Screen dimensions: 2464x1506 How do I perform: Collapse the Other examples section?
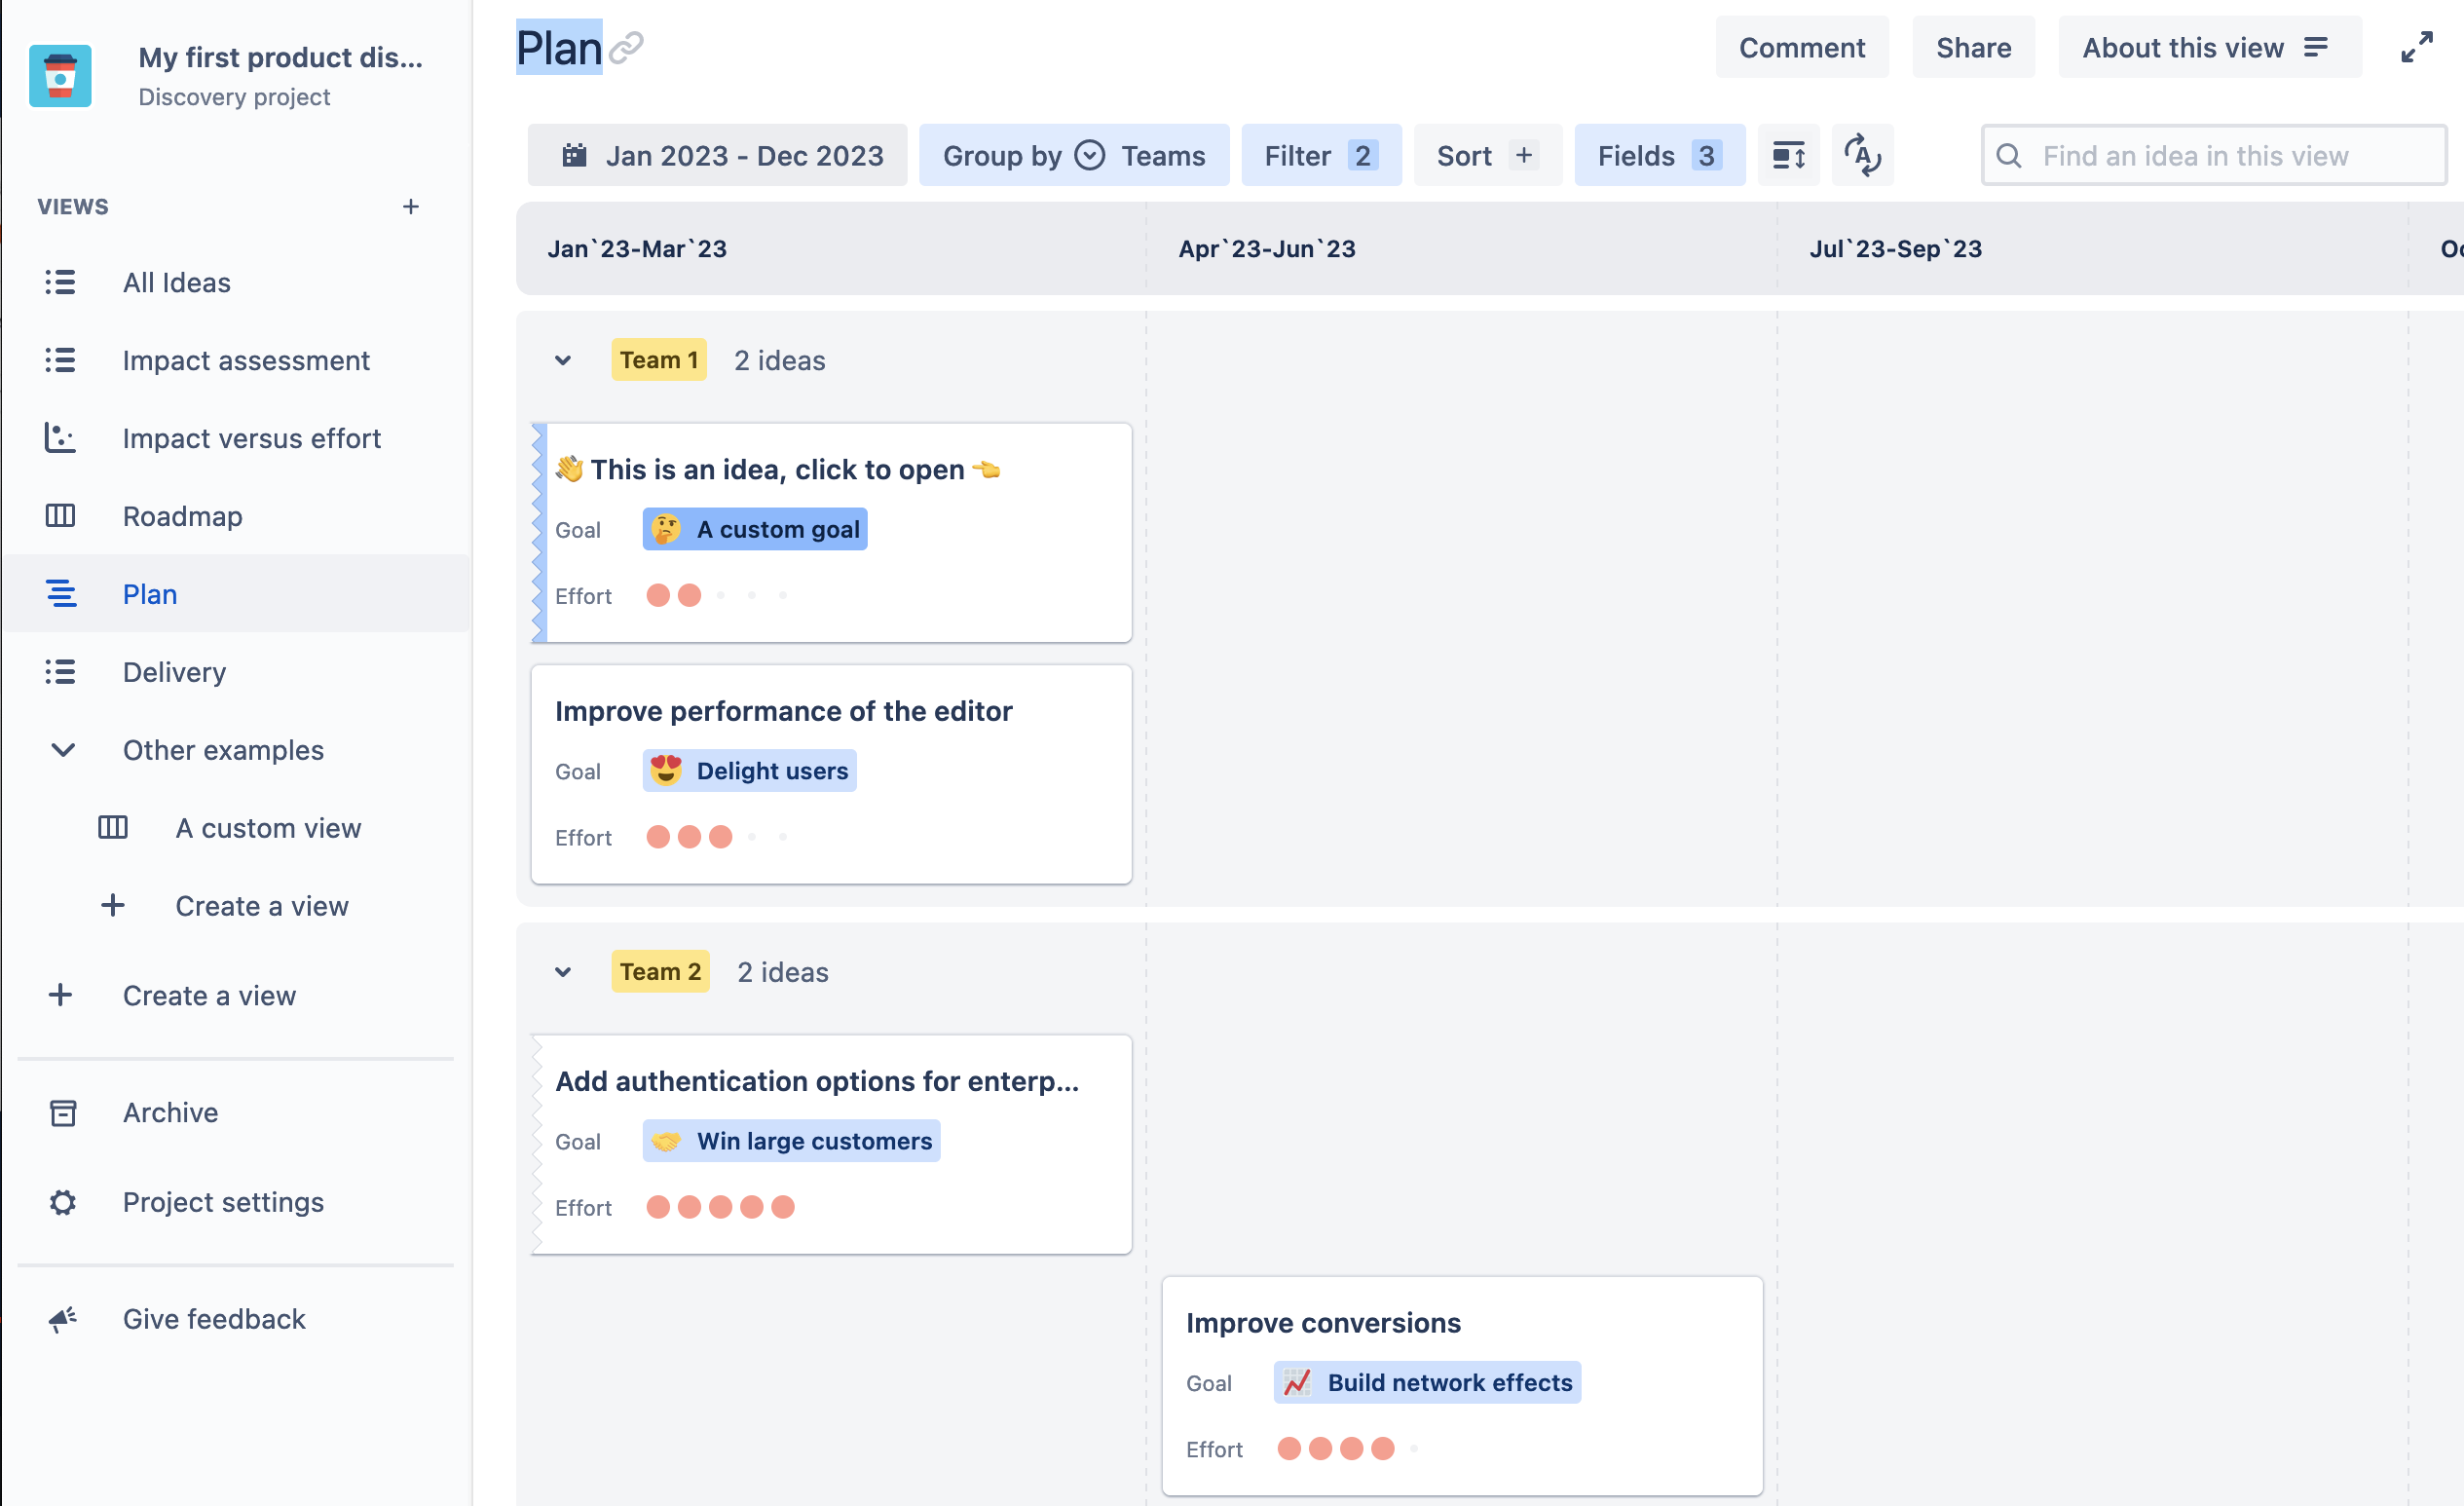click(63, 750)
